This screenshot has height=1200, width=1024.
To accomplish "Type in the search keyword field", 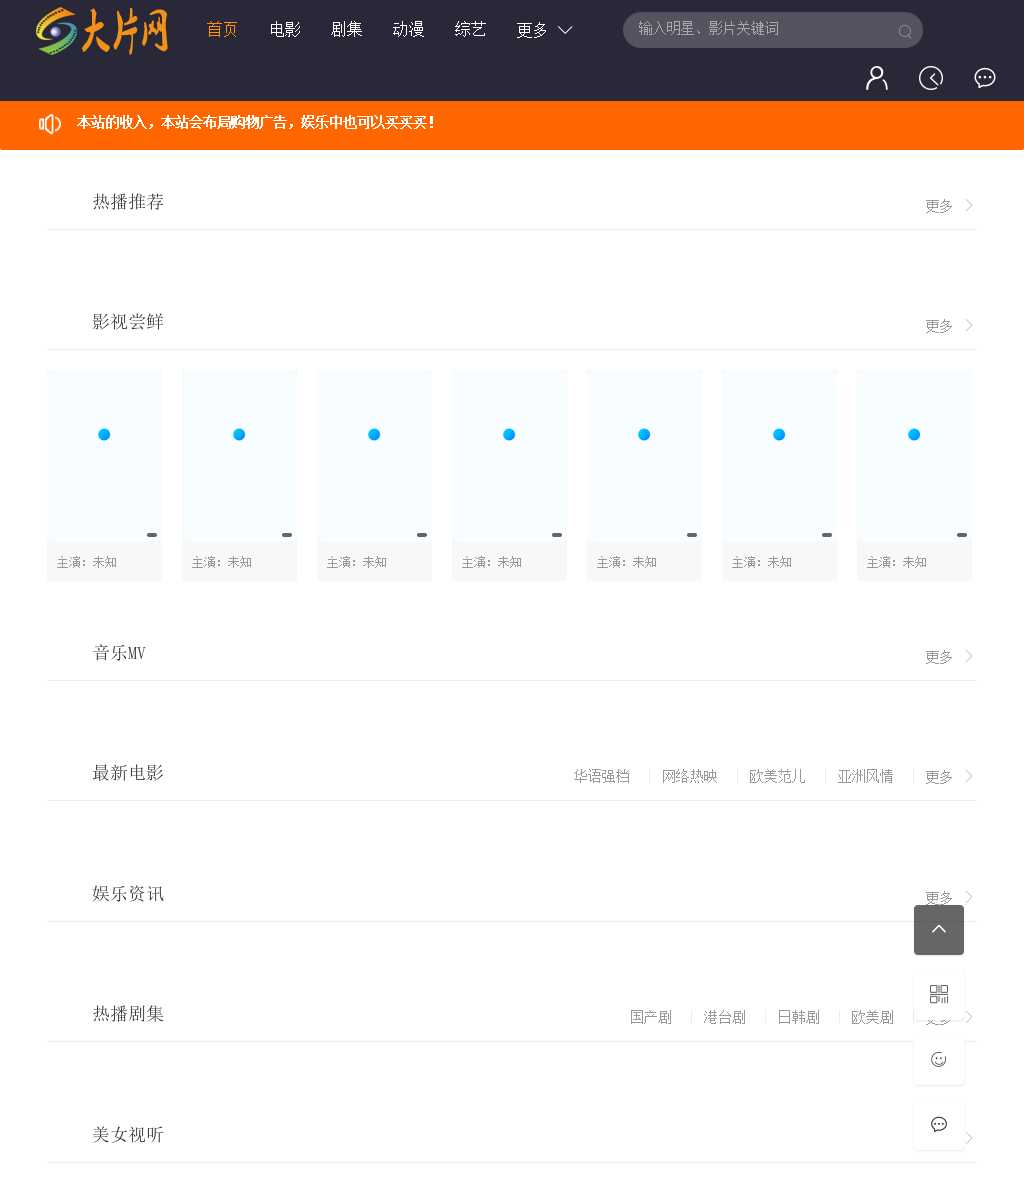I will point(760,29).
